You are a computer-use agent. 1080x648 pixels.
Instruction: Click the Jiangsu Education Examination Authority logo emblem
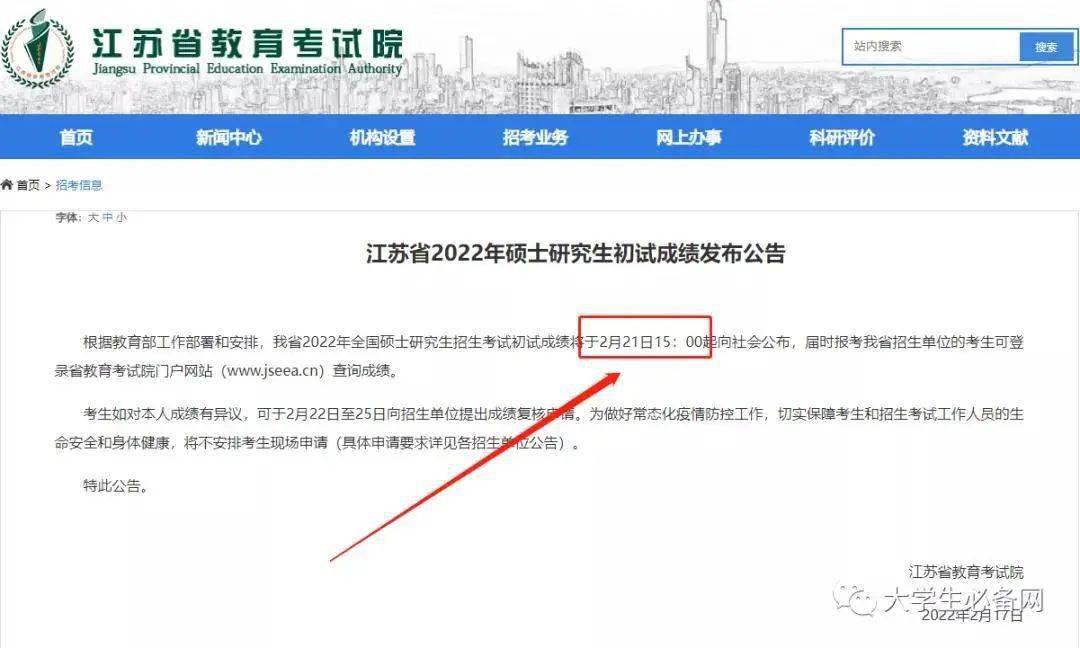pyautogui.click(x=37, y=48)
